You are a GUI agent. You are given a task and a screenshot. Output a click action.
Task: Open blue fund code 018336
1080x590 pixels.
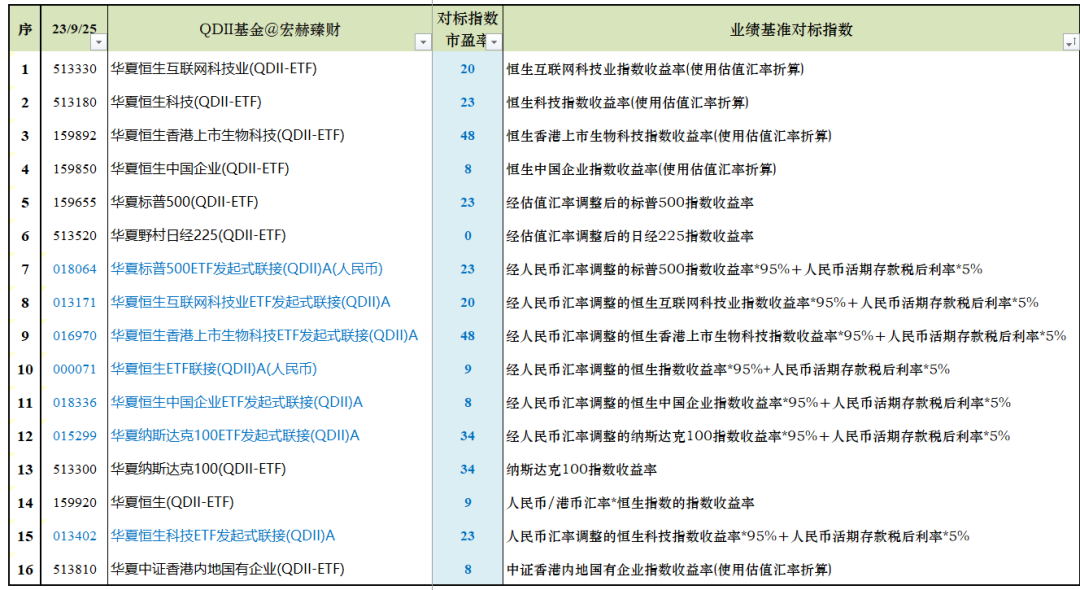pos(74,403)
